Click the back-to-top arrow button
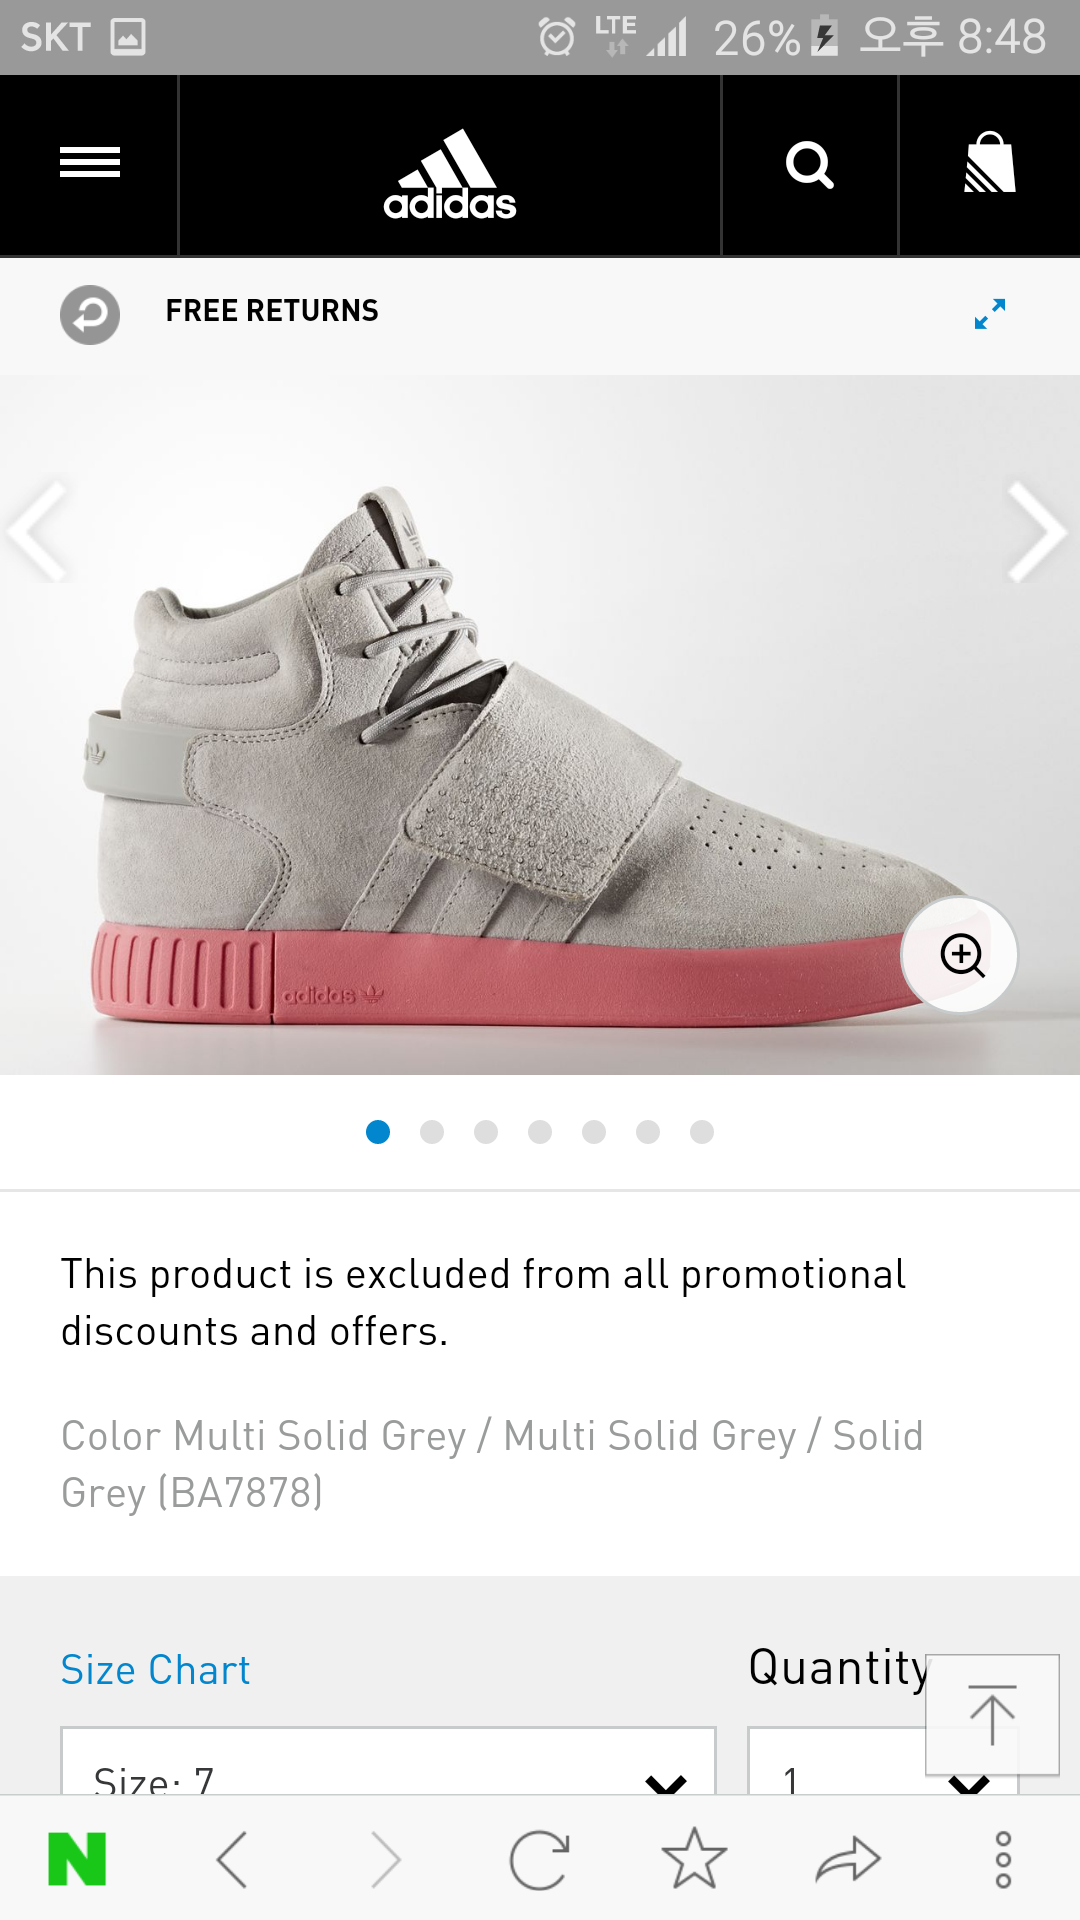Screen dimensions: 1080x1920 pyautogui.click(x=993, y=1714)
